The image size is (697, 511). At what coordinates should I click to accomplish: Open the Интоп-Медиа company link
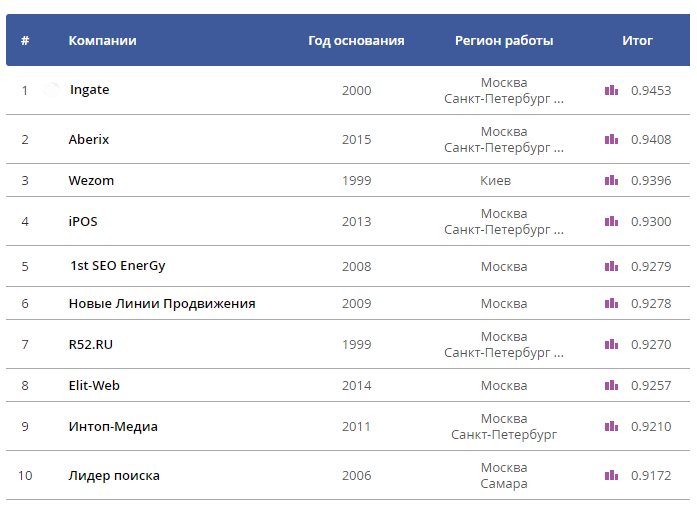pos(113,427)
